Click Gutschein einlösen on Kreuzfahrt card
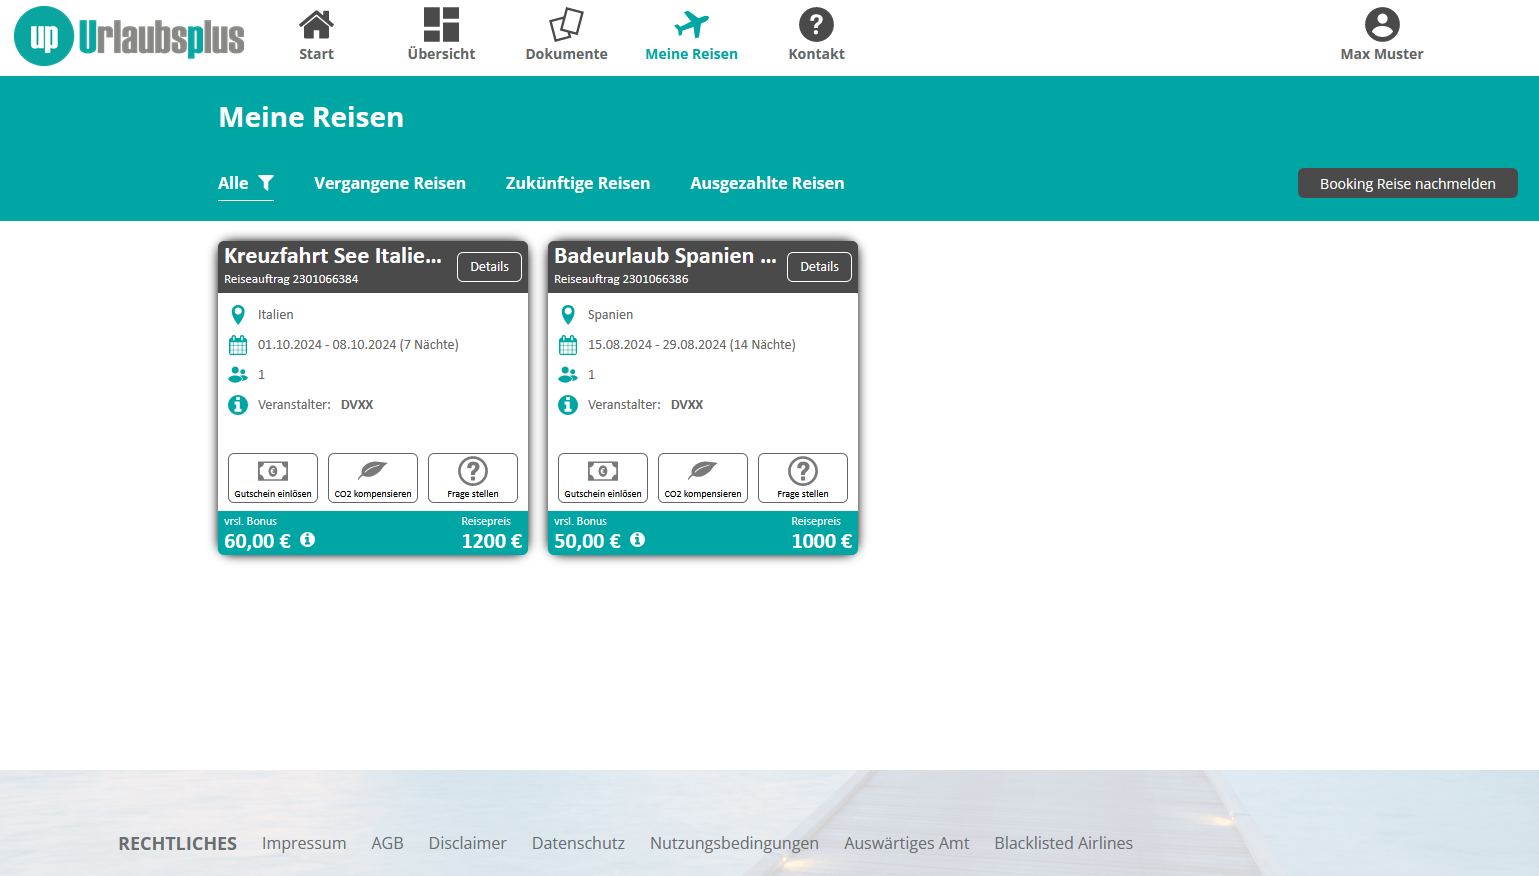This screenshot has width=1539, height=876. pyautogui.click(x=273, y=478)
